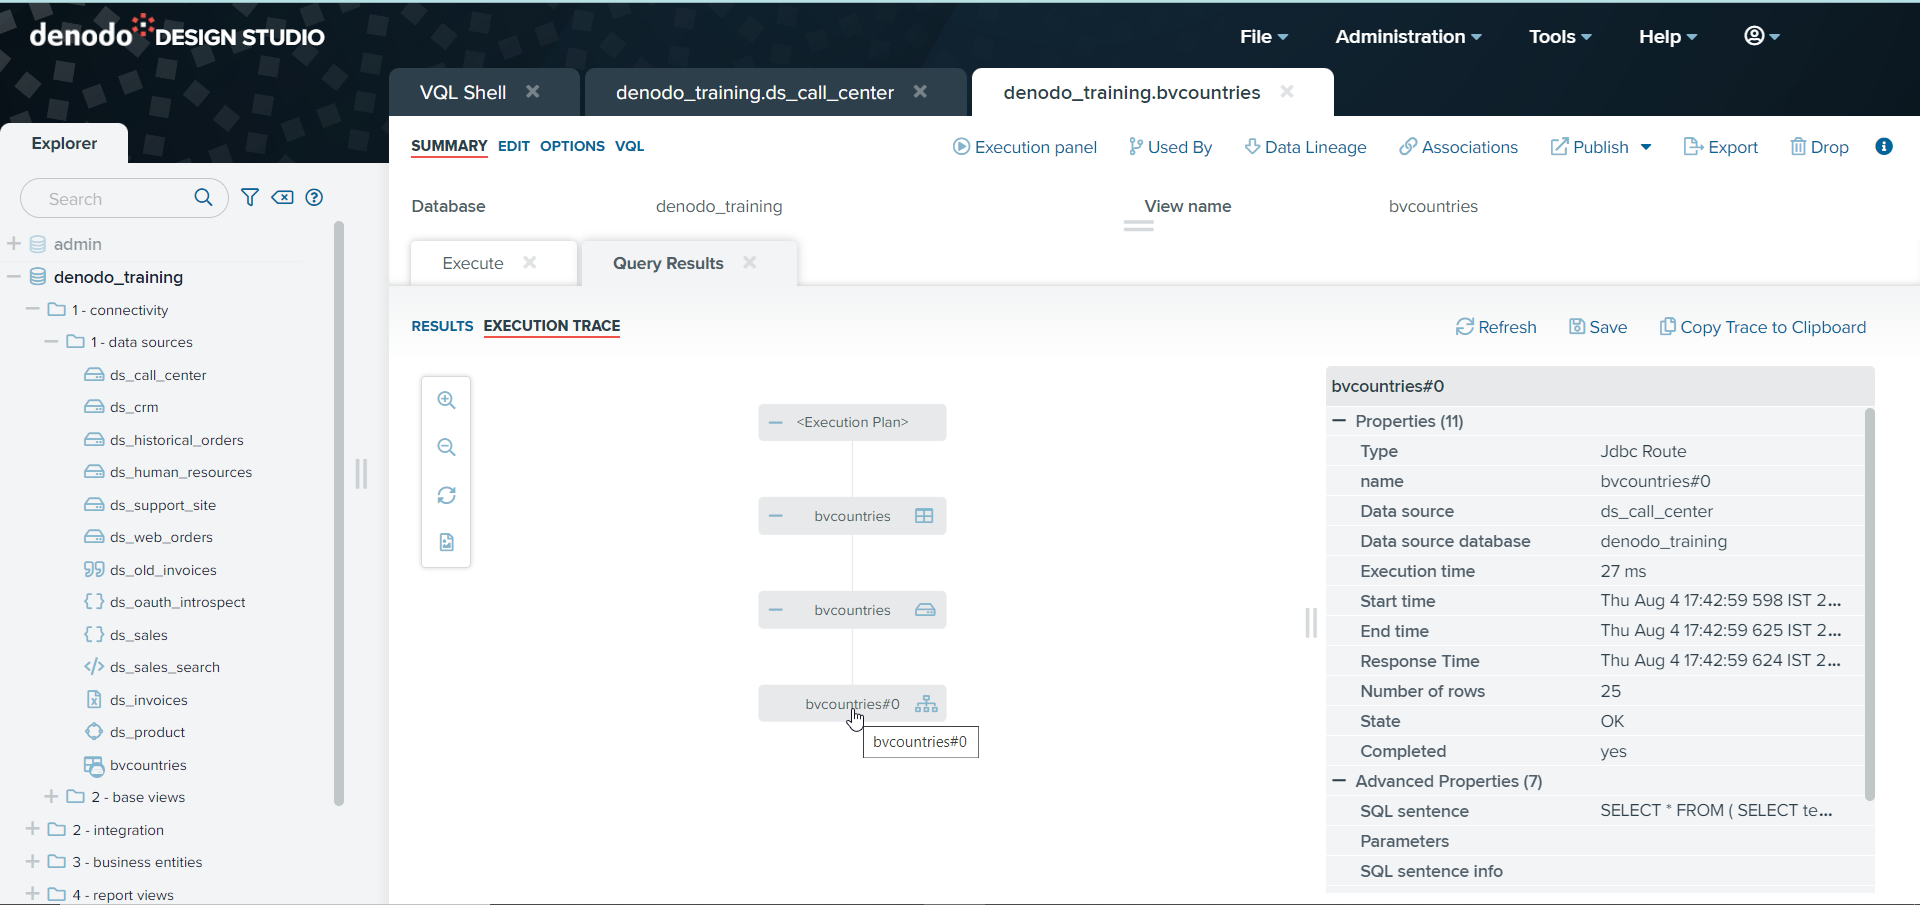
Task: Click the zoom in icon in trace toolbar
Action: tap(446, 400)
